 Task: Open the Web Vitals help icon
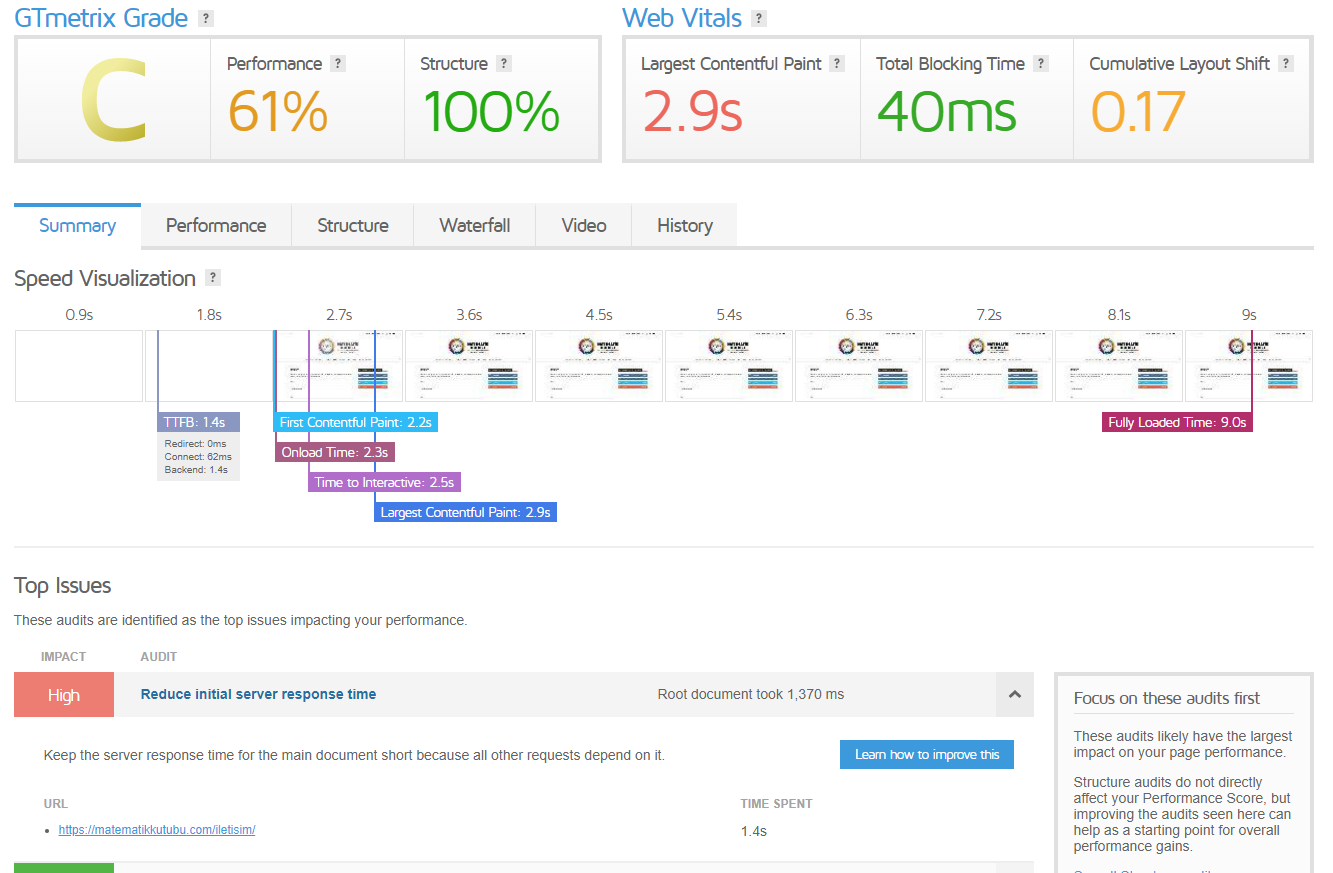pos(759,18)
